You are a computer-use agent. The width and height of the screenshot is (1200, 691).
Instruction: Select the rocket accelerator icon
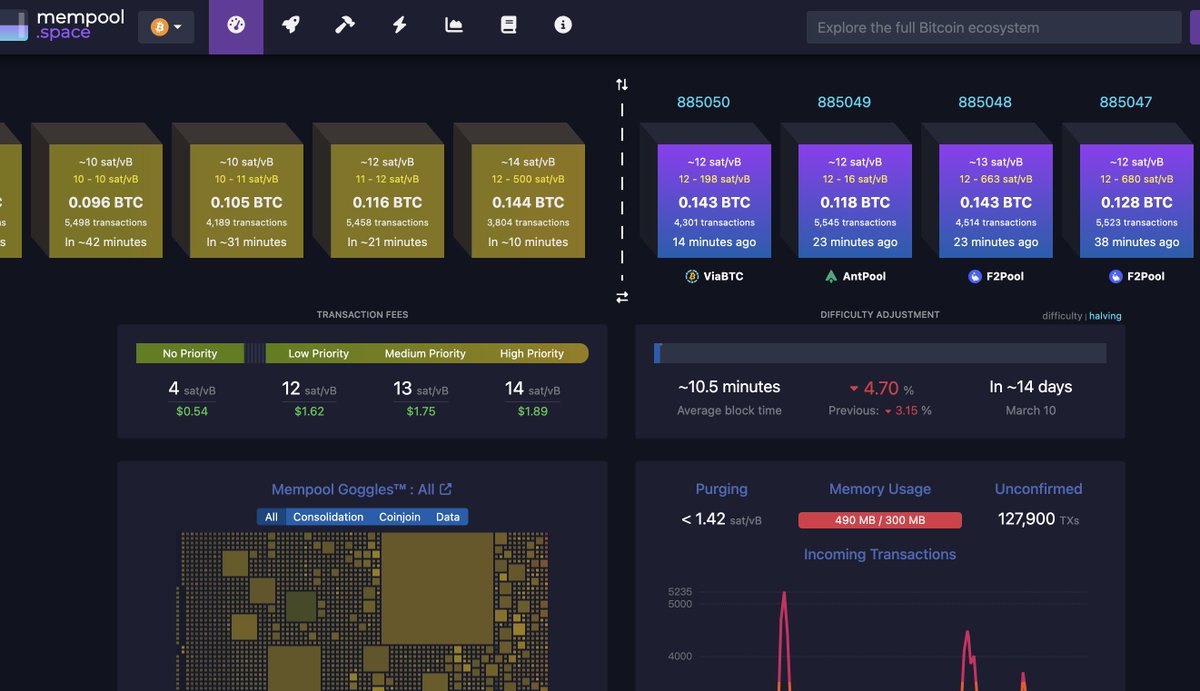click(290, 27)
